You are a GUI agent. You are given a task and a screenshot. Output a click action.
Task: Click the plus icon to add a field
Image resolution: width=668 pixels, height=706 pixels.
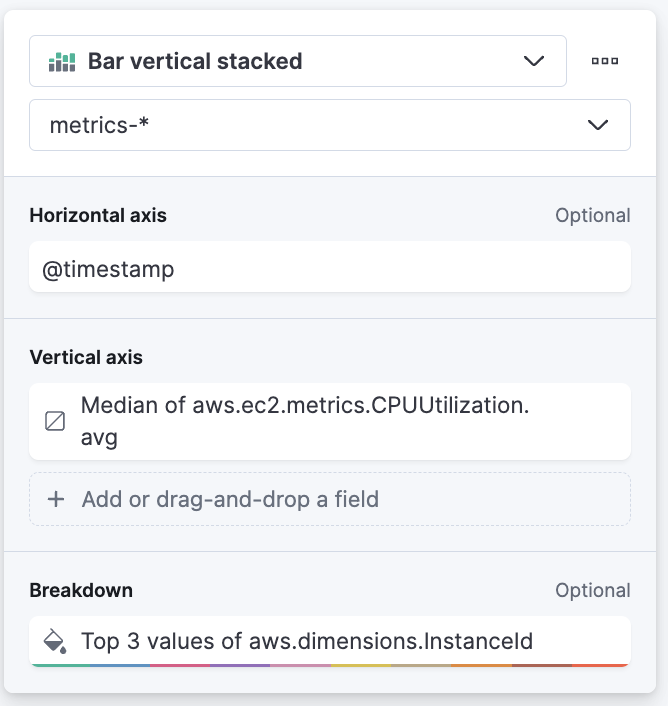tap(56, 499)
